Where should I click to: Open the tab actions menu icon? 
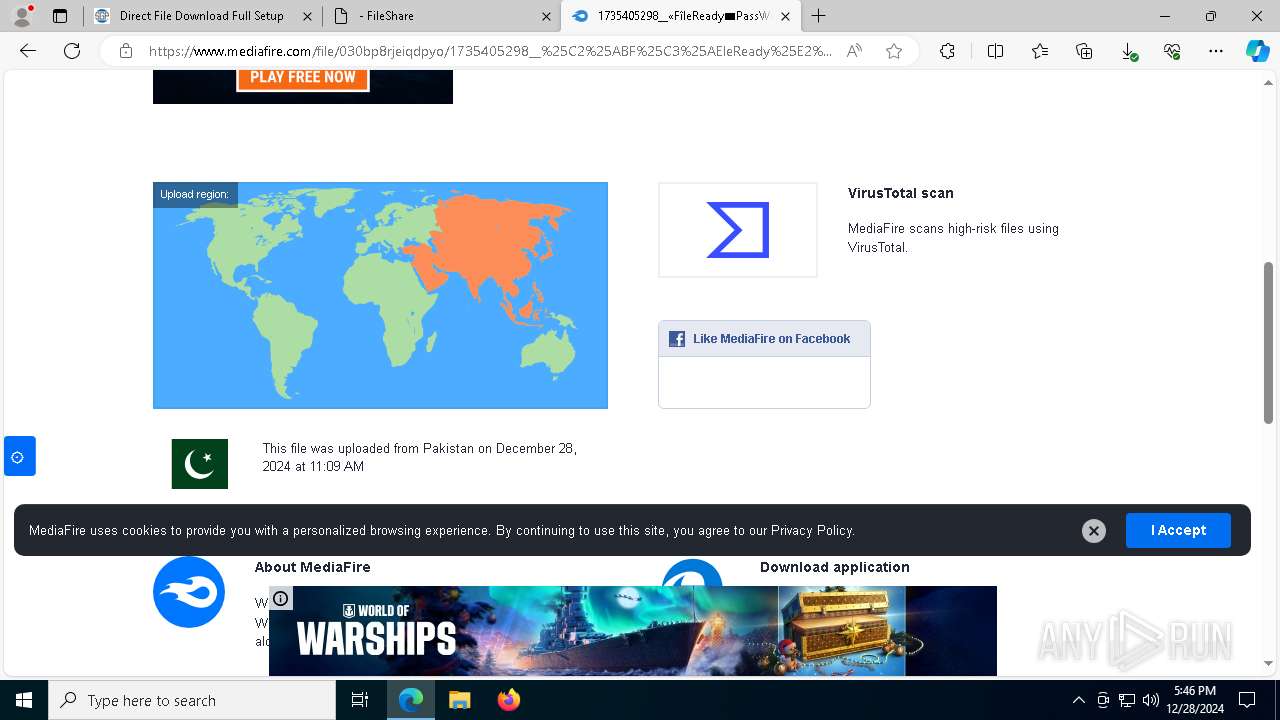(60, 16)
